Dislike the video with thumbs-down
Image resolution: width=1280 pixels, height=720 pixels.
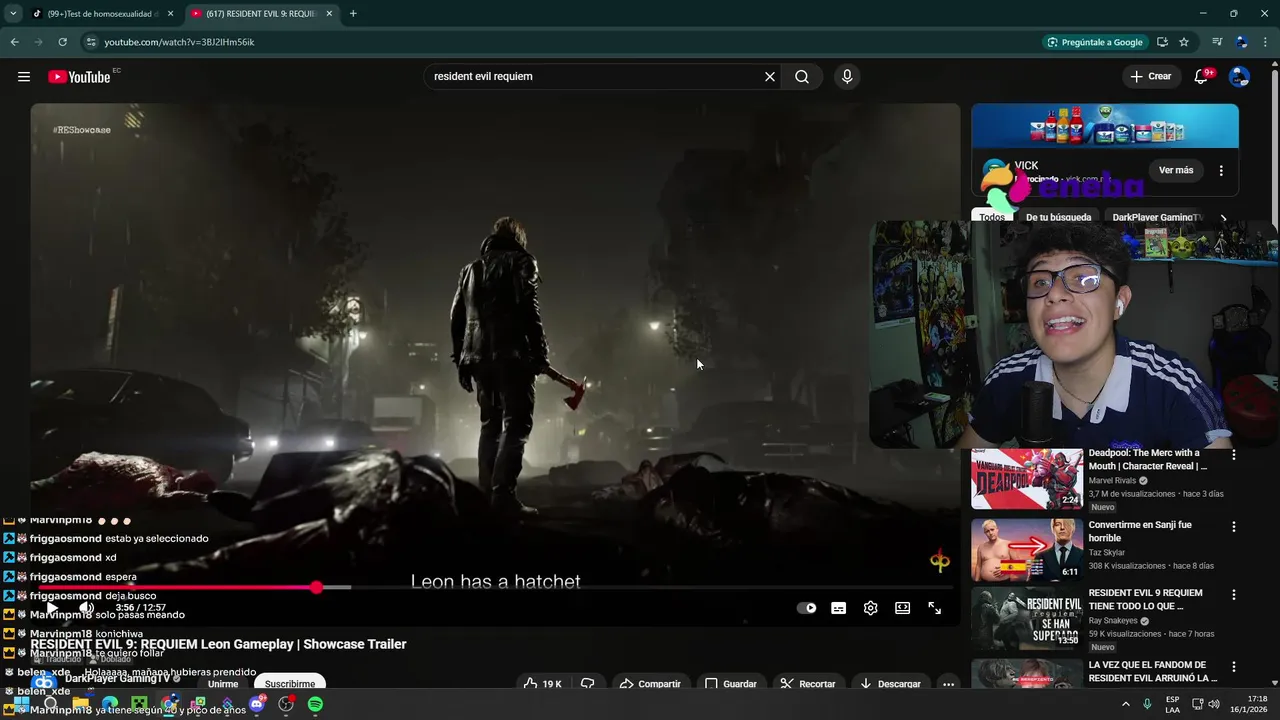588,684
